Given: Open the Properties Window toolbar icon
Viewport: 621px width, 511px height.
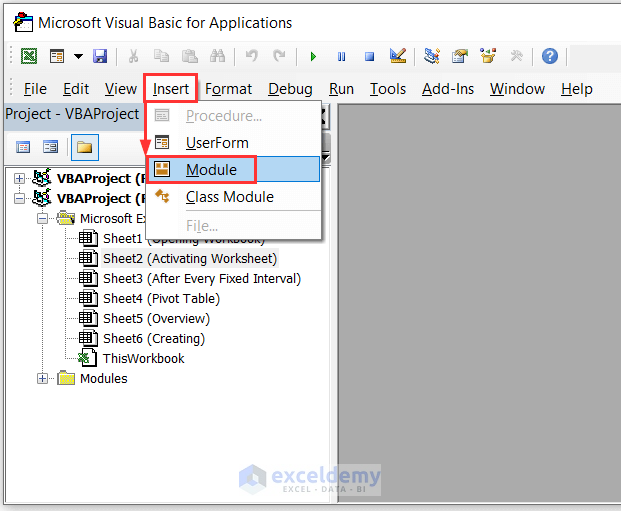Looking at the screenshot, I should click(x=460, y=56).
